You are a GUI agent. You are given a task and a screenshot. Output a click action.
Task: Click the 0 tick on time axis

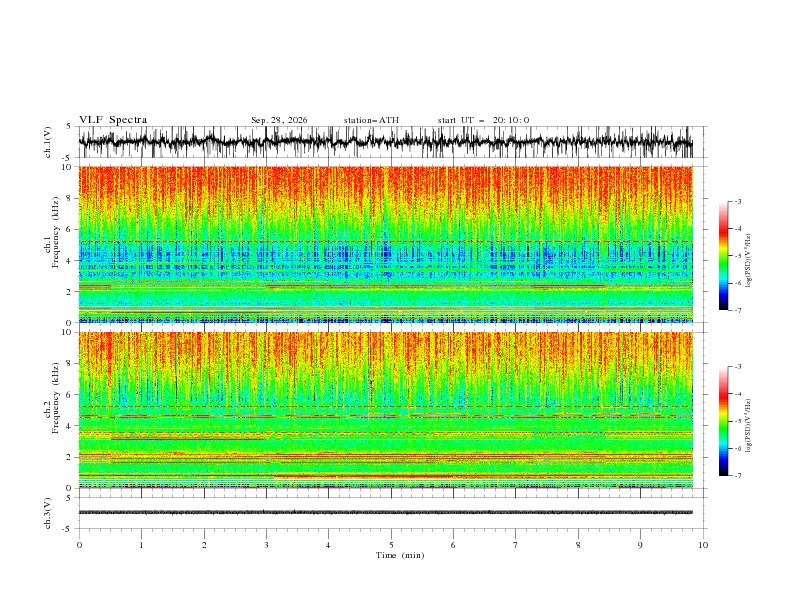79,545
